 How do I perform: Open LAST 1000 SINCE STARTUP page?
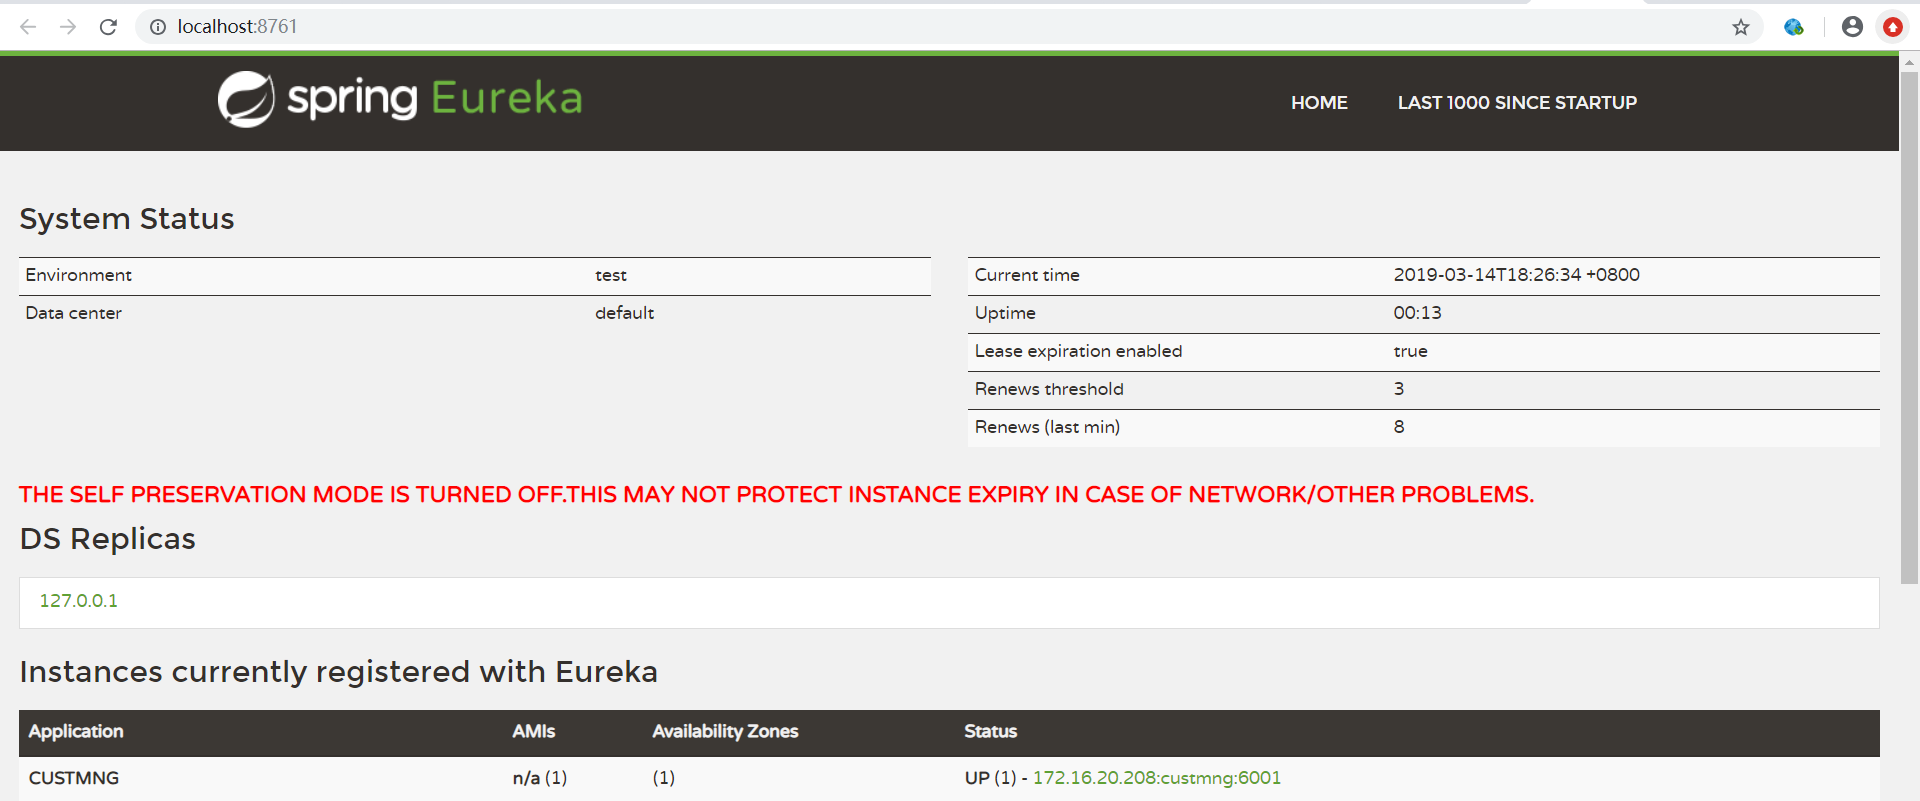pyautogui.click(x=1517, y=103)
